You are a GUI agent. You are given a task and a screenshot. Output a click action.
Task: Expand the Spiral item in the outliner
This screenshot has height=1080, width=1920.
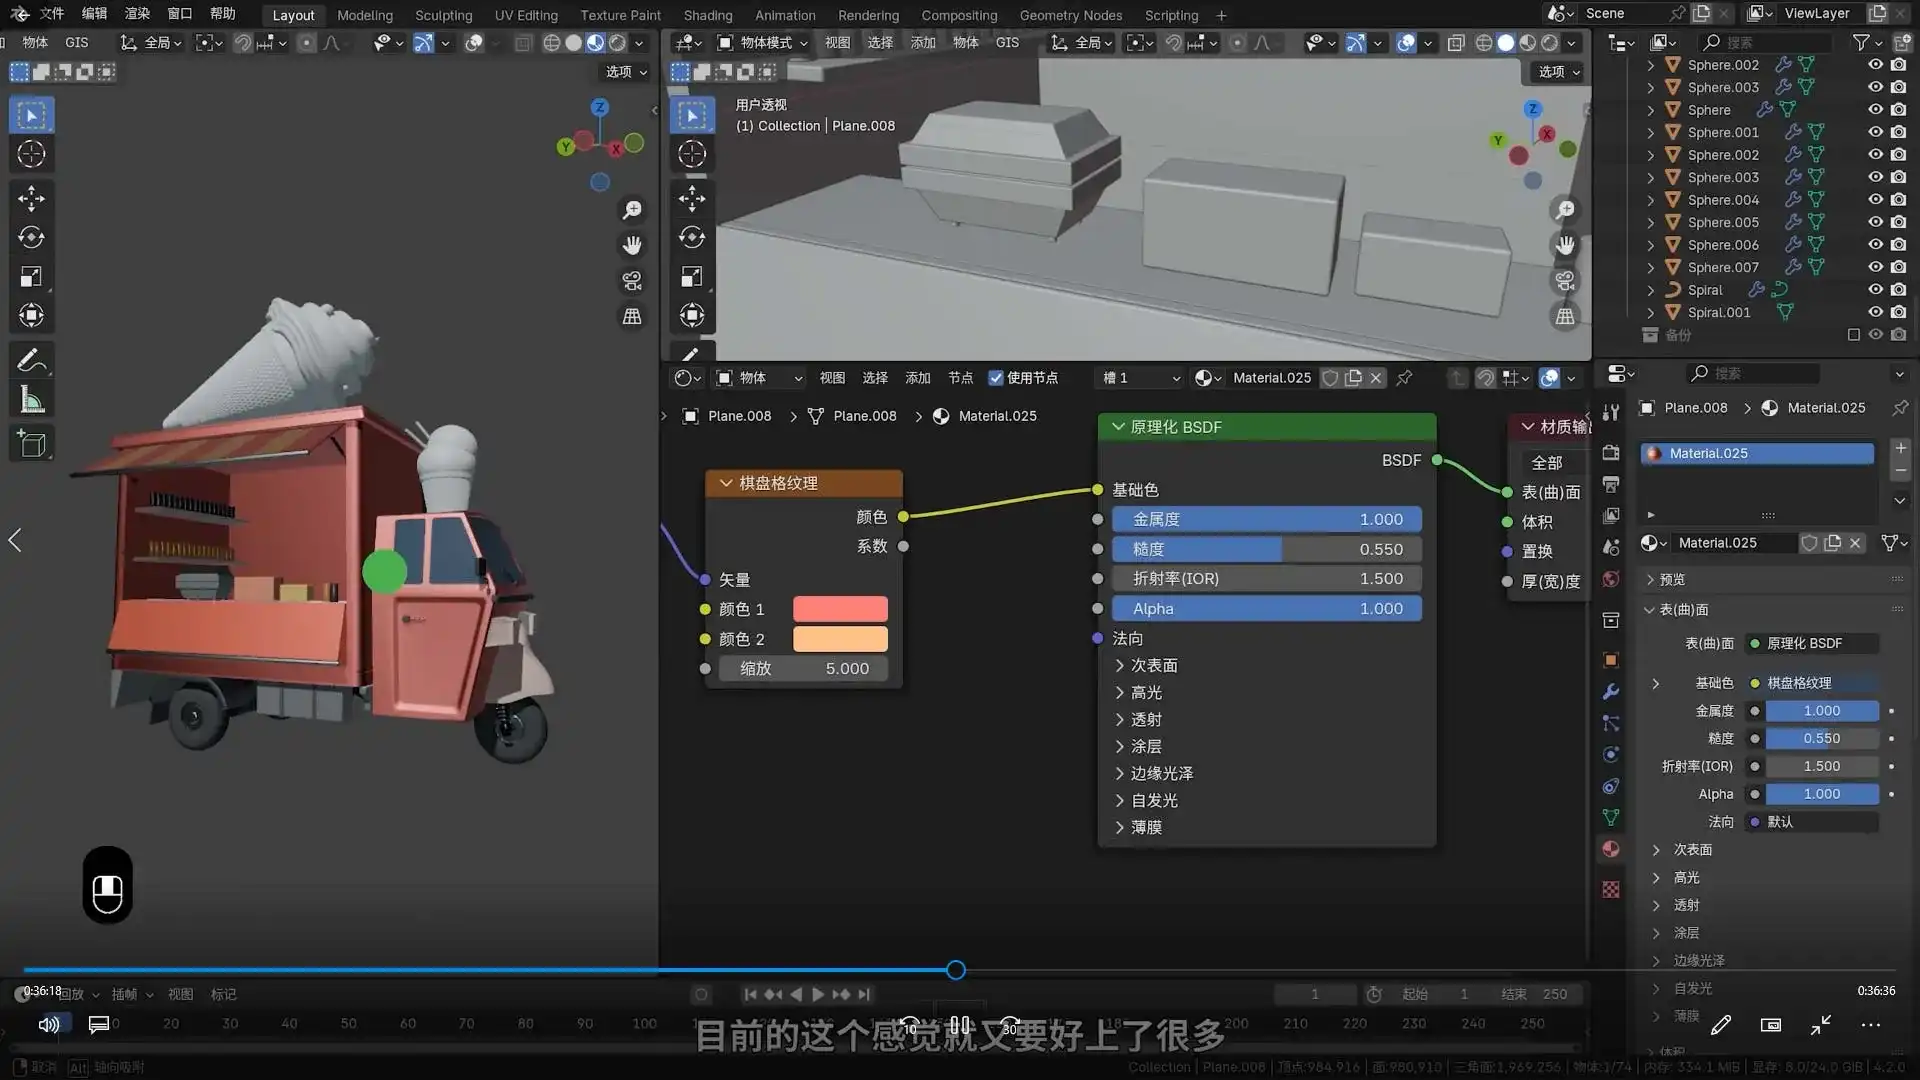1650,290
